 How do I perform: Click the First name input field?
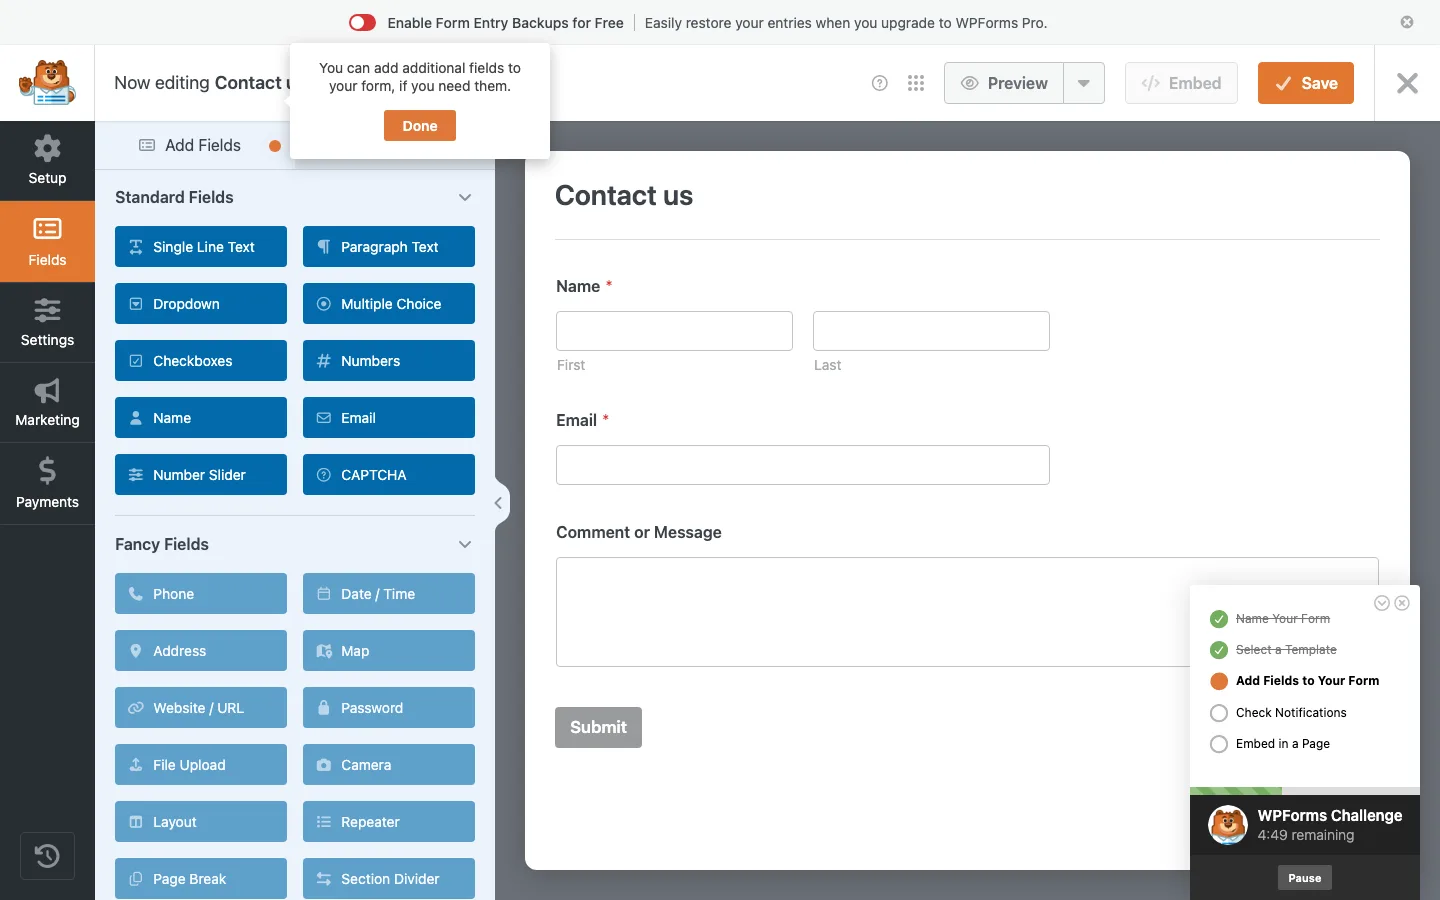point(674,331)
